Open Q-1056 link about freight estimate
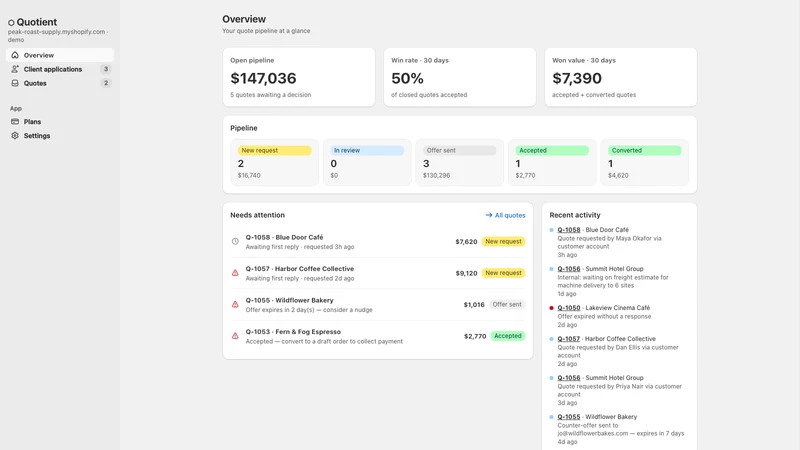This screenshot has height=450, width=800. tap(568, 269)
